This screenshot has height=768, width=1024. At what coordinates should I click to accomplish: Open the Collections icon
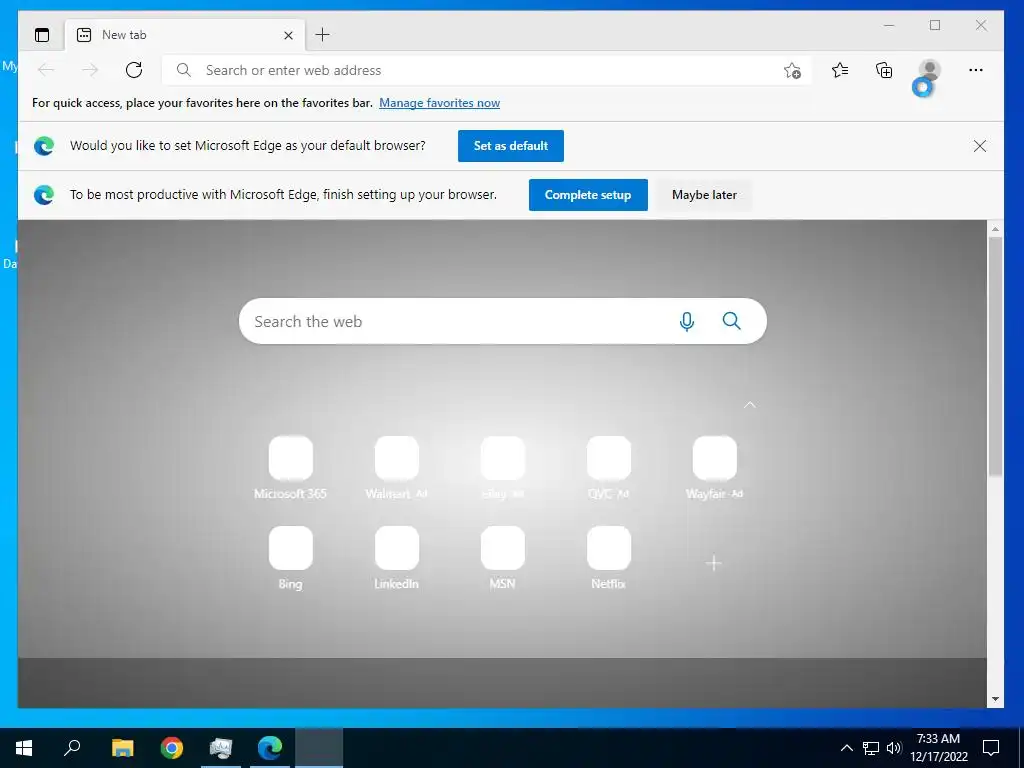point(884,70)
